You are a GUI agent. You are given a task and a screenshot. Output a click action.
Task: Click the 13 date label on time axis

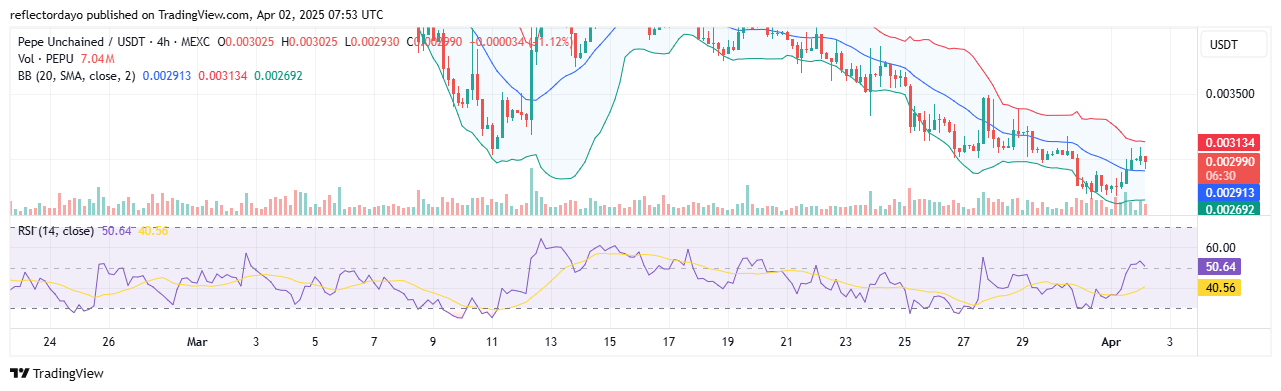(x=551, y=342)
